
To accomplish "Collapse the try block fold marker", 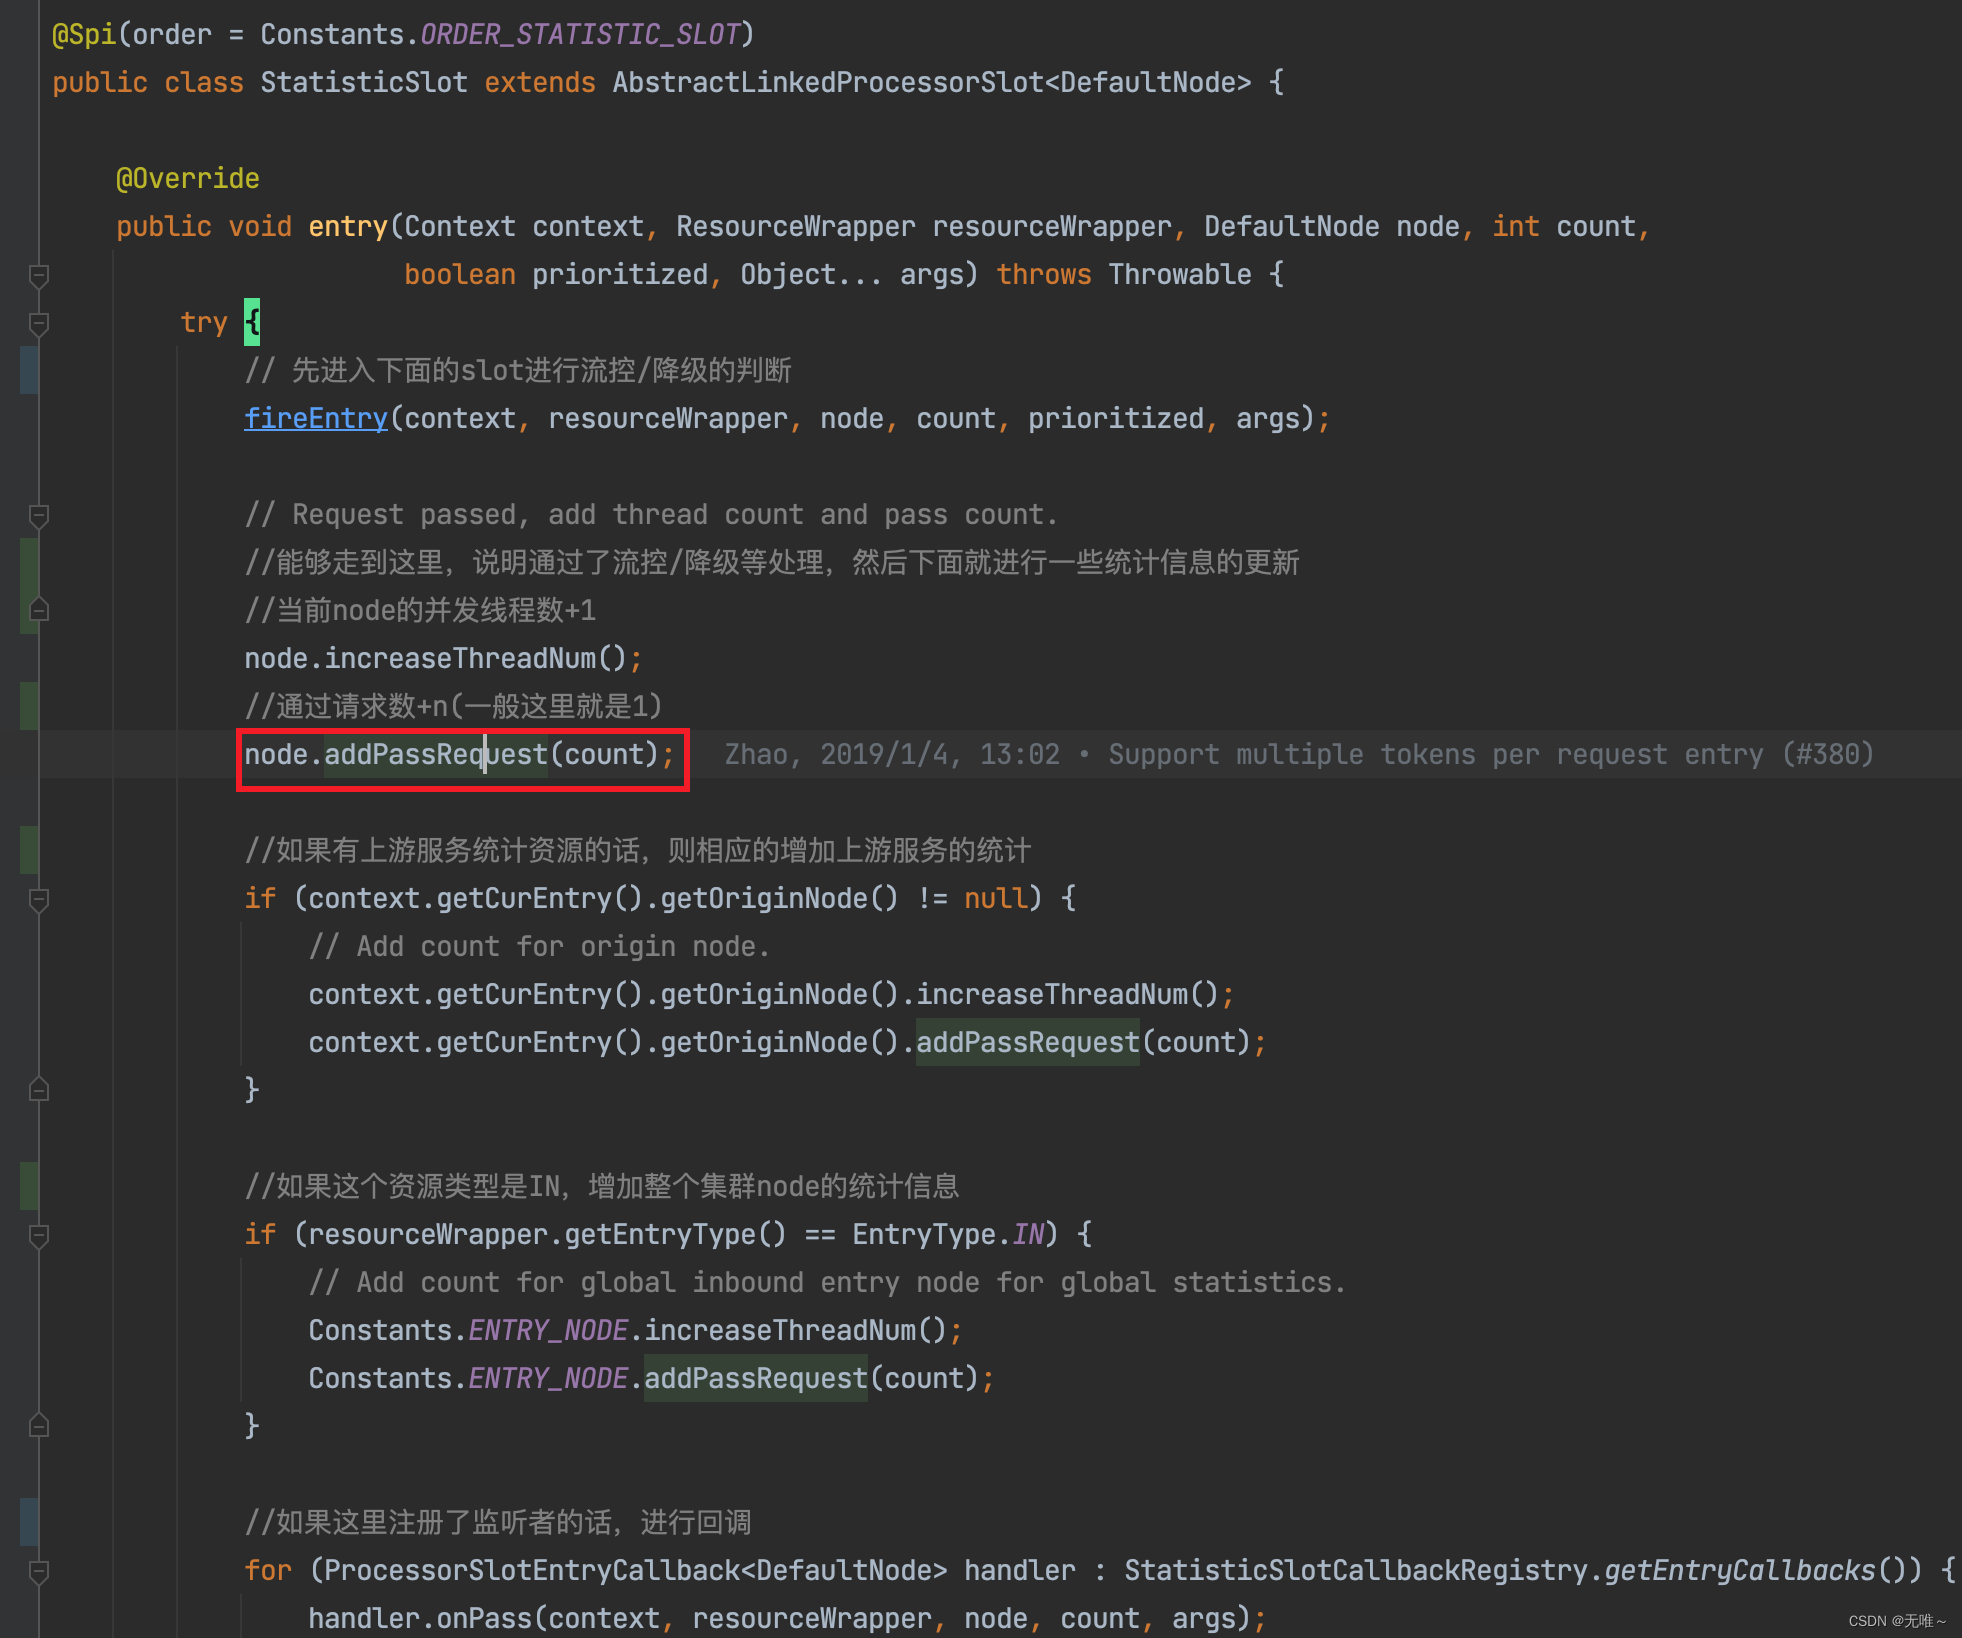I will pyautogui.click(x=39, y=323).
